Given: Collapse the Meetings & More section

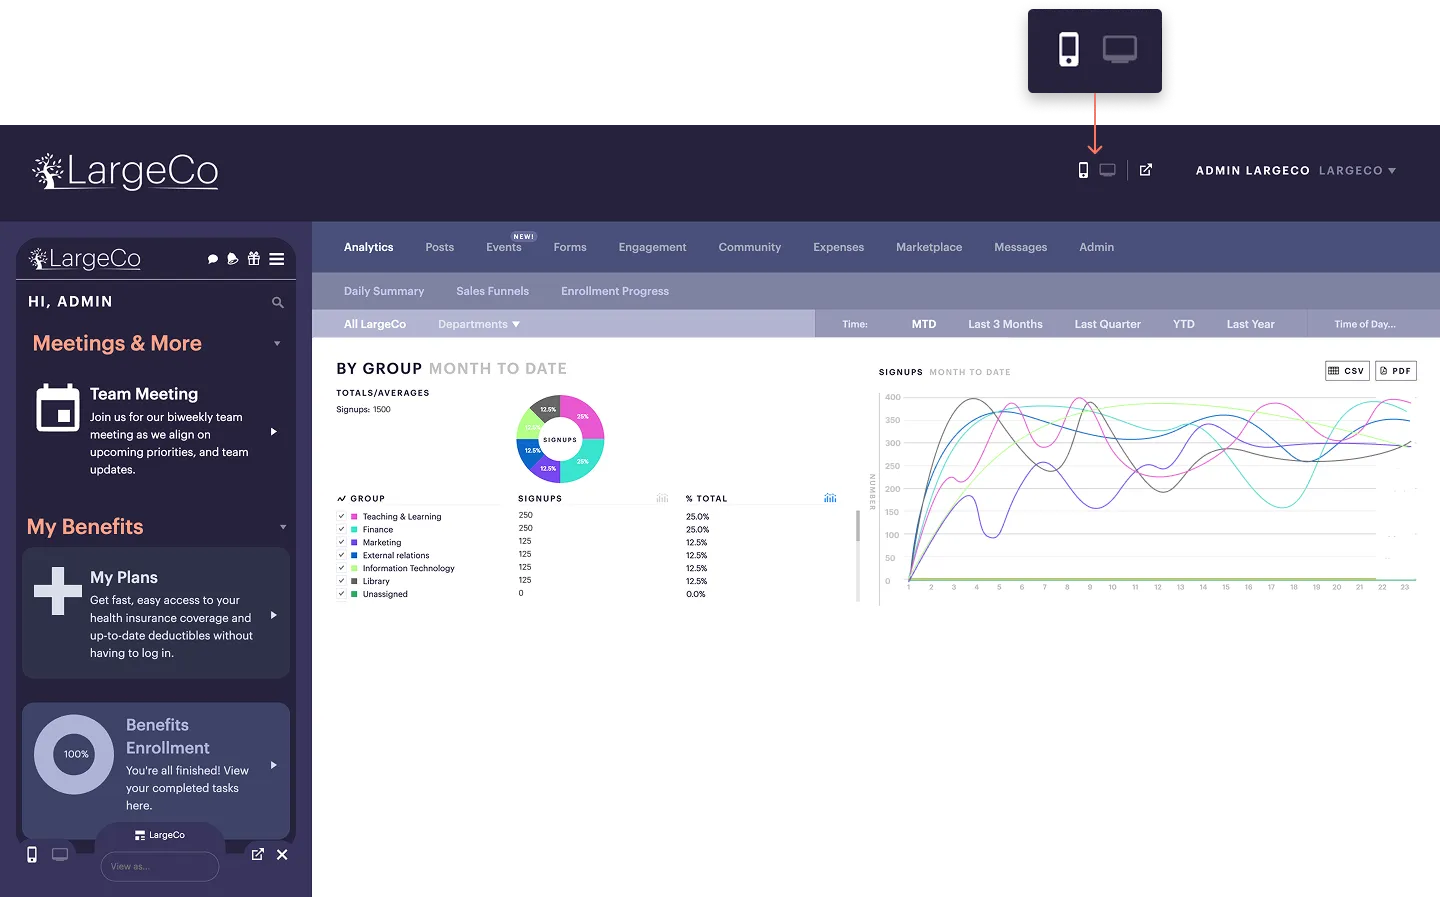Looking at the screenshot, I should click(277, 344).
